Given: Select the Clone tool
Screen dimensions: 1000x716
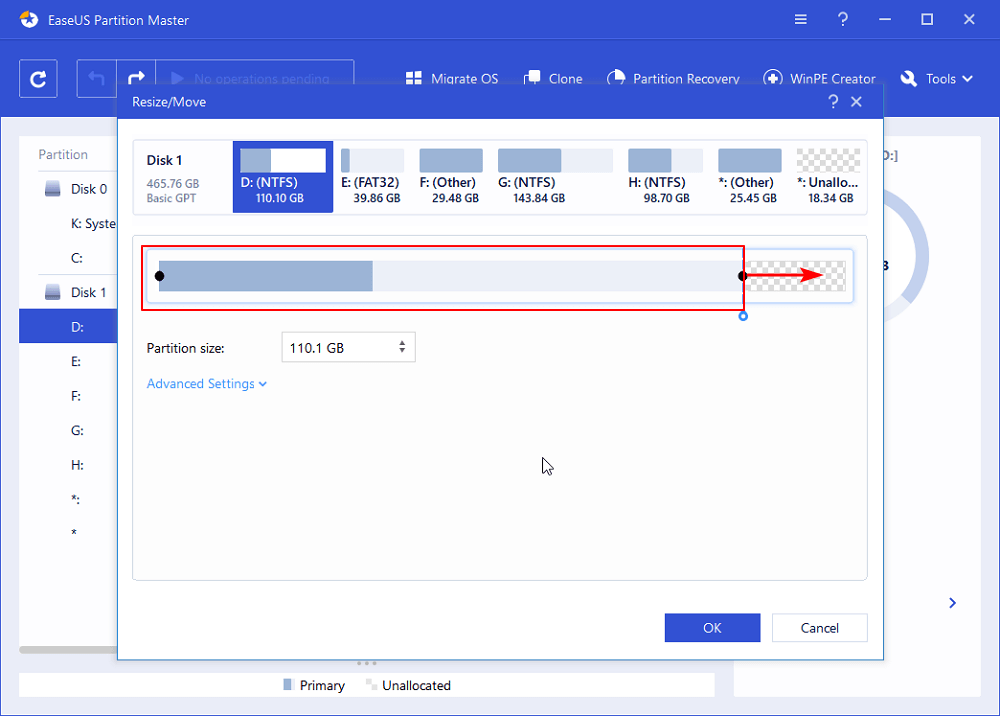Looking at the screenshot, I should tap(554, 78).
